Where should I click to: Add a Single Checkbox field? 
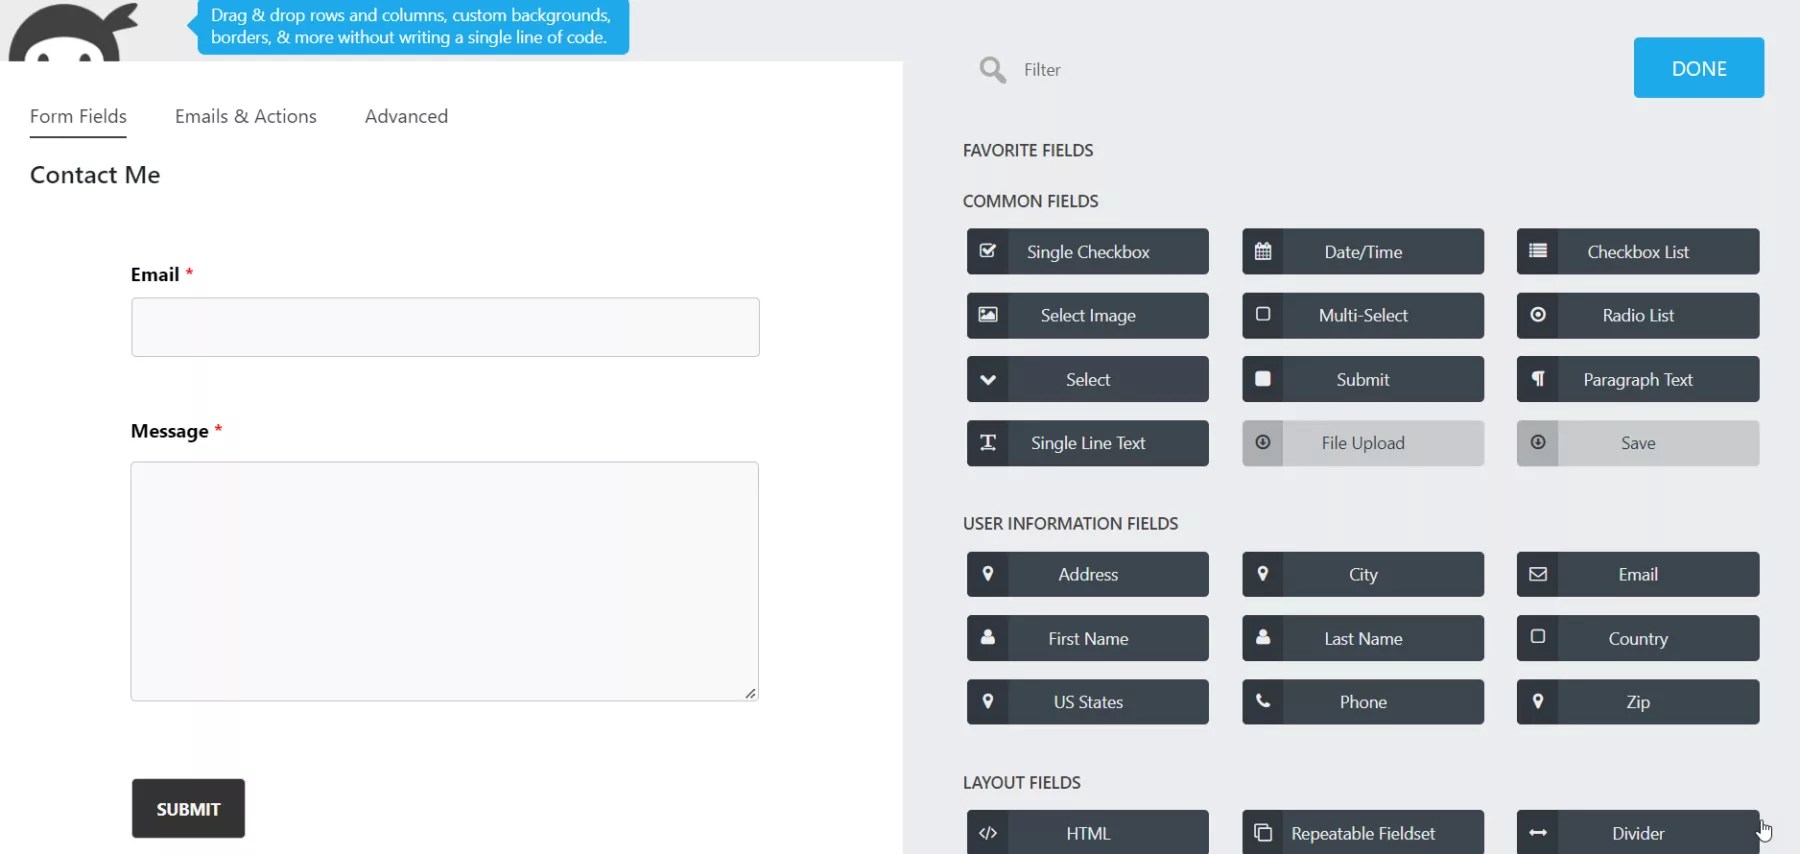[1087, 251]
